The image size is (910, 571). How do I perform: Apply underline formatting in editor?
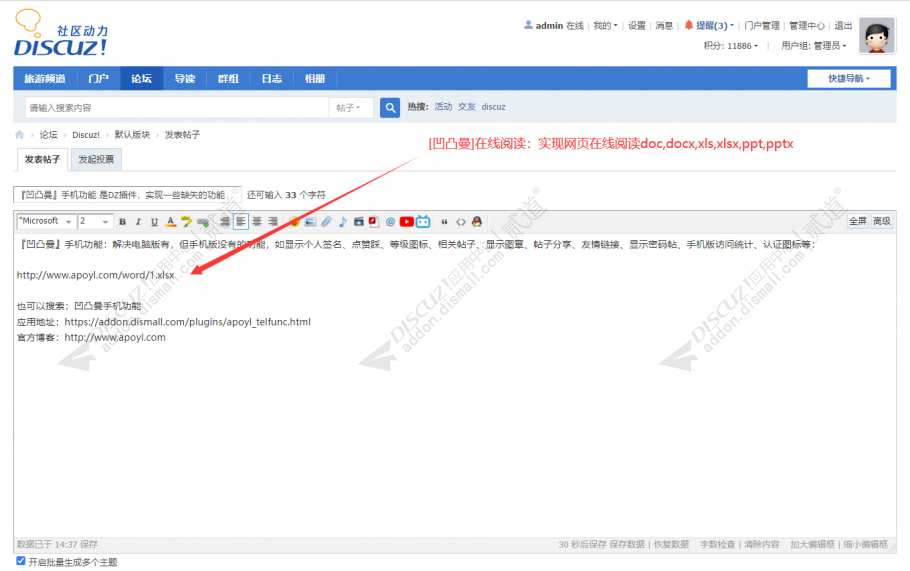154,222
